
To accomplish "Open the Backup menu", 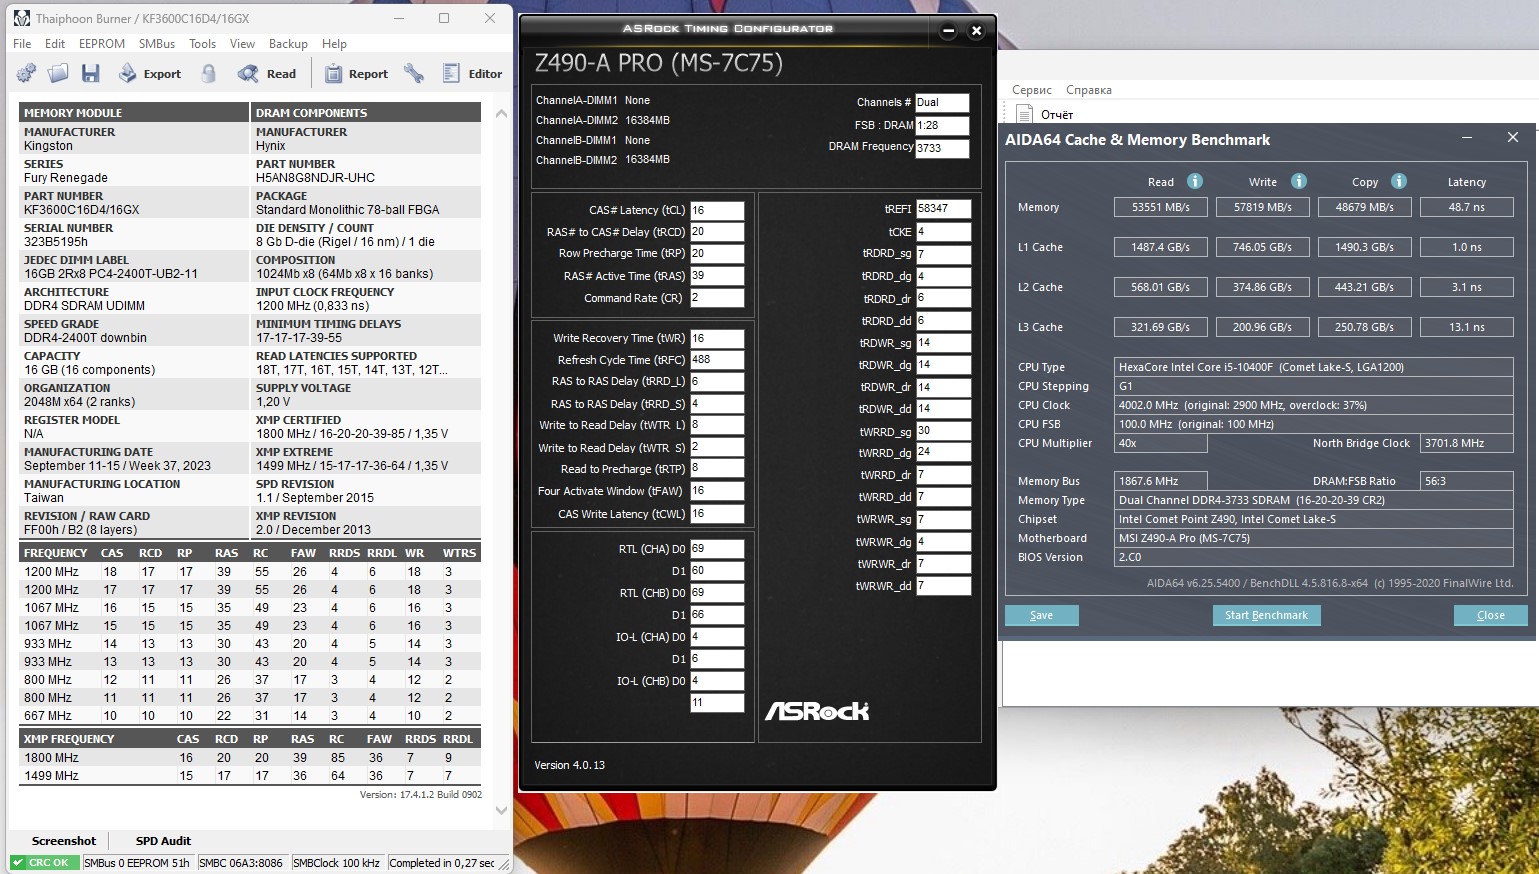I will tap(288, 44).
